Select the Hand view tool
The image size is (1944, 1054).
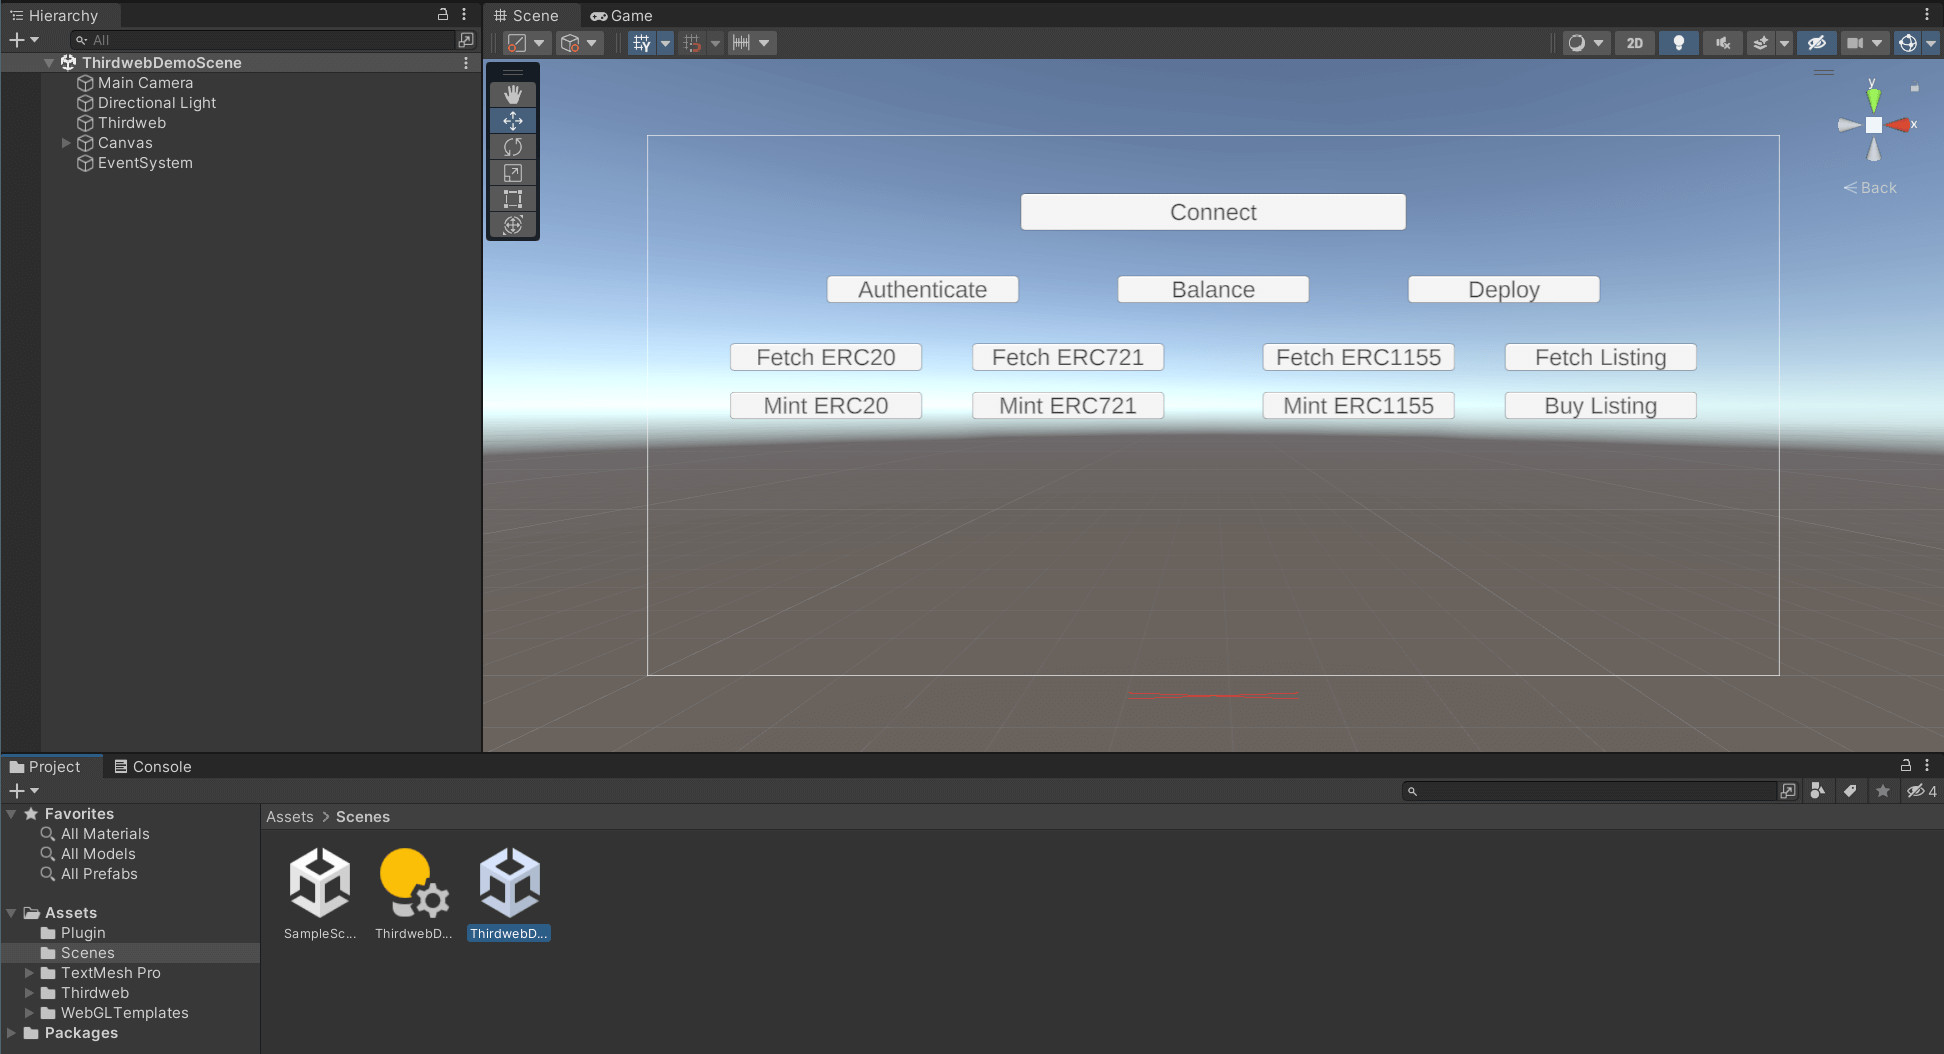point(512,94)
